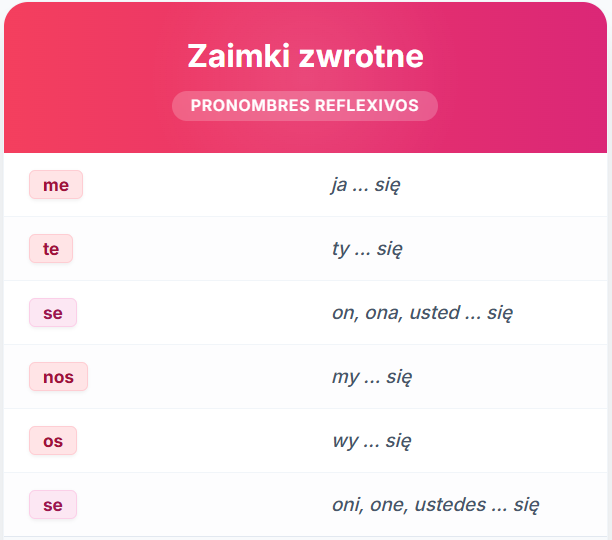Click the 'se' badge beside 'on, ona, usted'
This screenshot has height=540, width=612.
coord(53,313)
